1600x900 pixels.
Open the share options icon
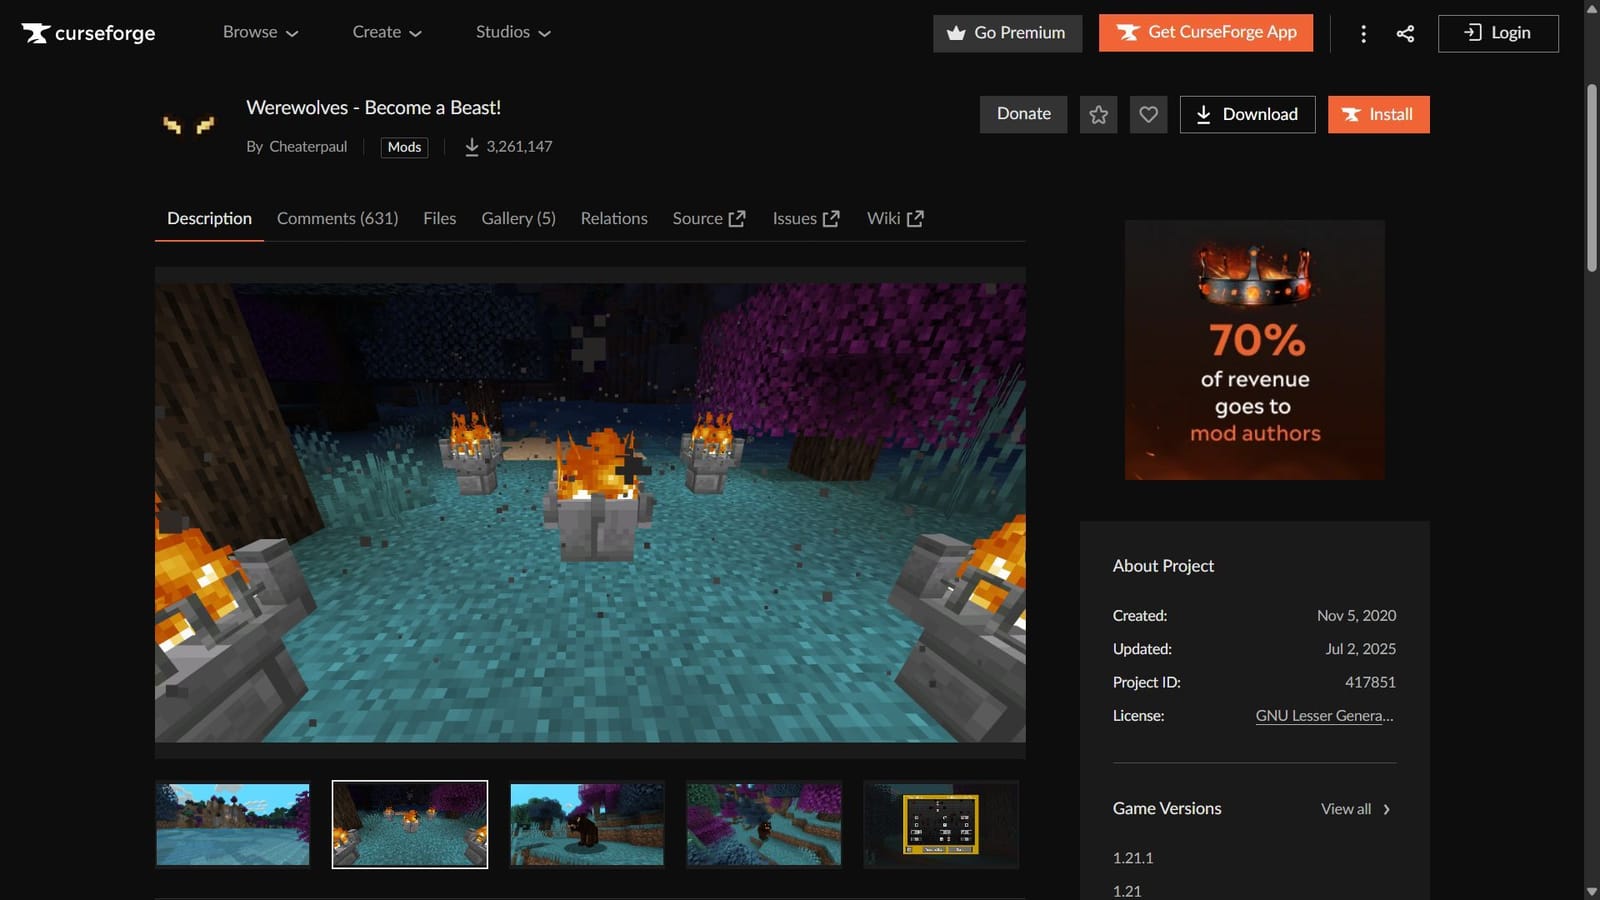[x=1405, y=33]
